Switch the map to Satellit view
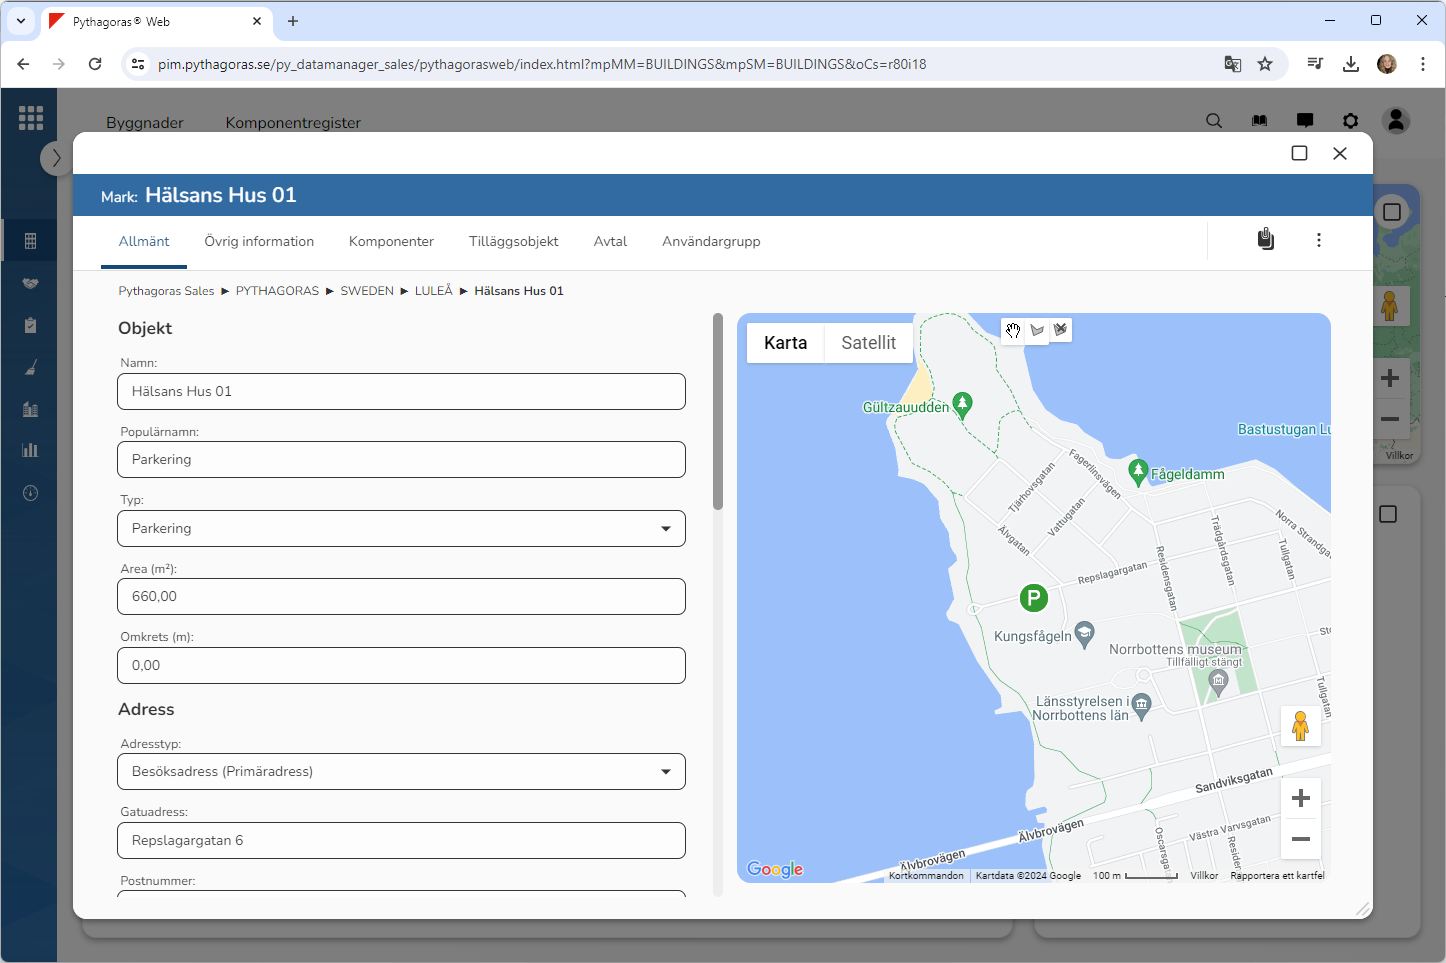The width and height of the screenshot is (1446, 963). point(868,343)
